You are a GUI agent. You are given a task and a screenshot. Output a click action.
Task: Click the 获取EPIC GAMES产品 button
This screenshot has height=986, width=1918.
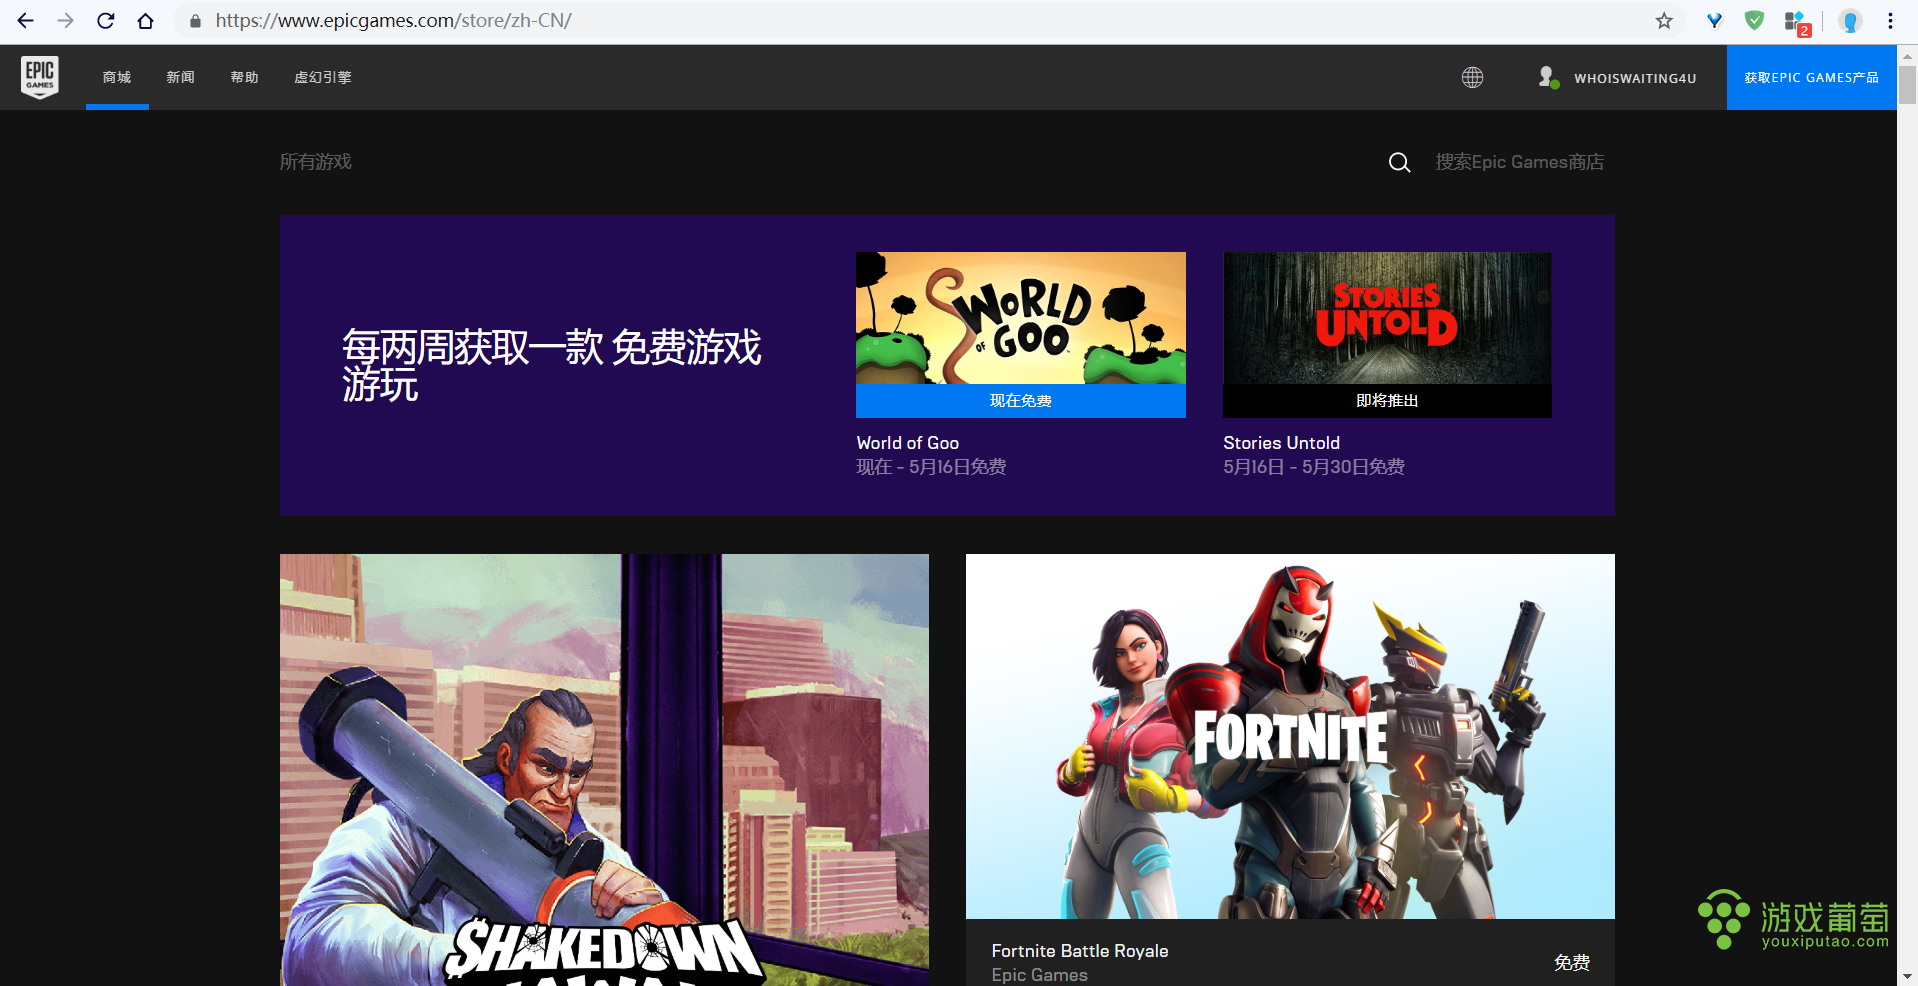tap(1811, 77)
